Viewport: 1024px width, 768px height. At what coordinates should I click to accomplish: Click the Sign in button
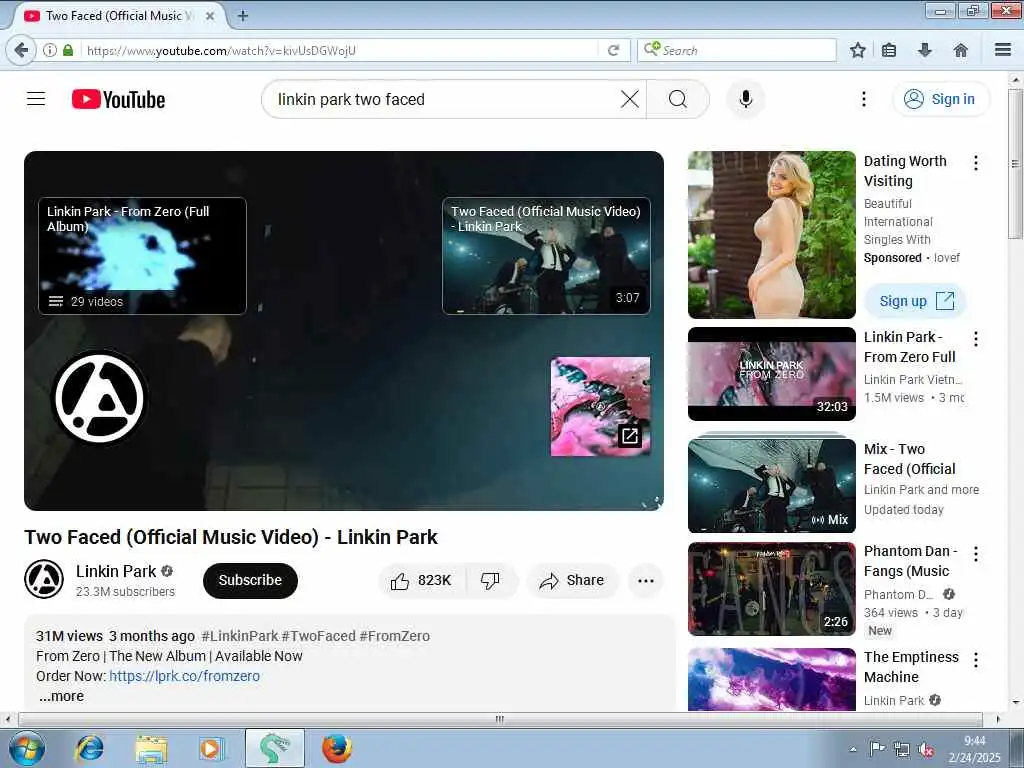(x=940, y=99)
